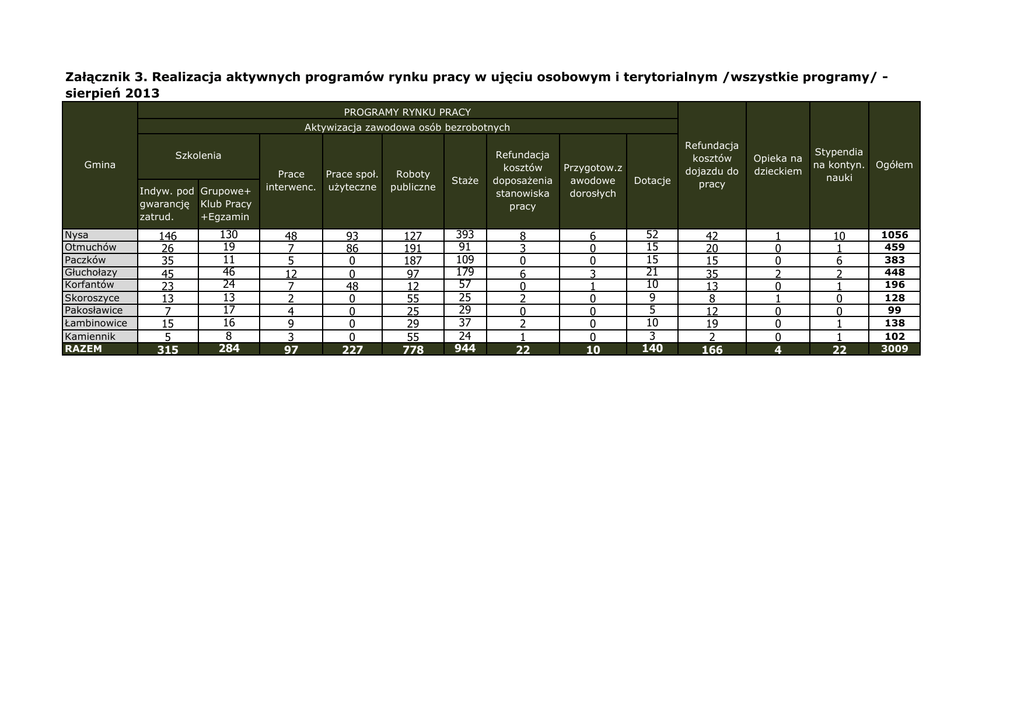Select the PROGRAMY RYNKU PRACY header cell
Screen dimensions: 1024x724
point(407,112)
